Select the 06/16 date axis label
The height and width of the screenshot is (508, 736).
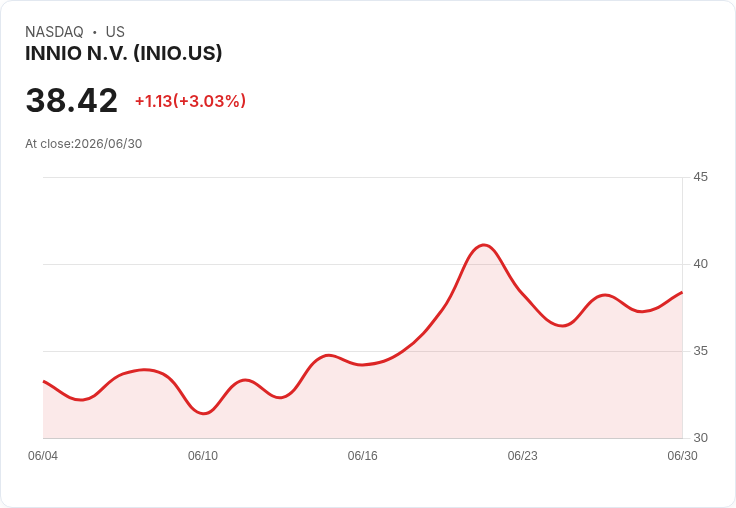(362, 456)
